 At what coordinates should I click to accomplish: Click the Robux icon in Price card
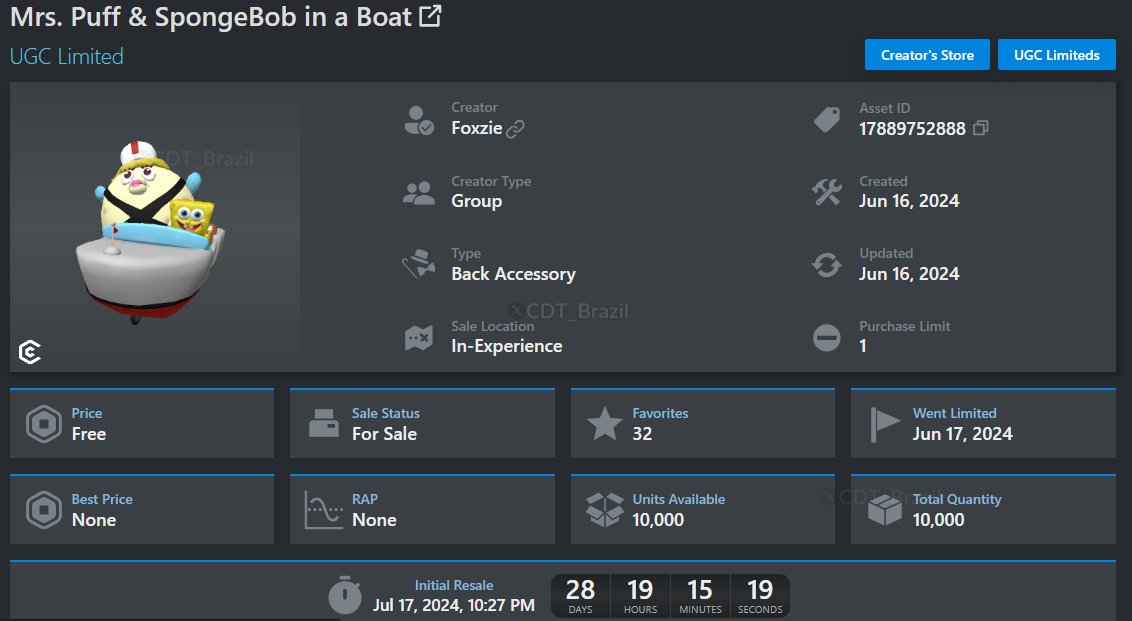tap(43, 424)
